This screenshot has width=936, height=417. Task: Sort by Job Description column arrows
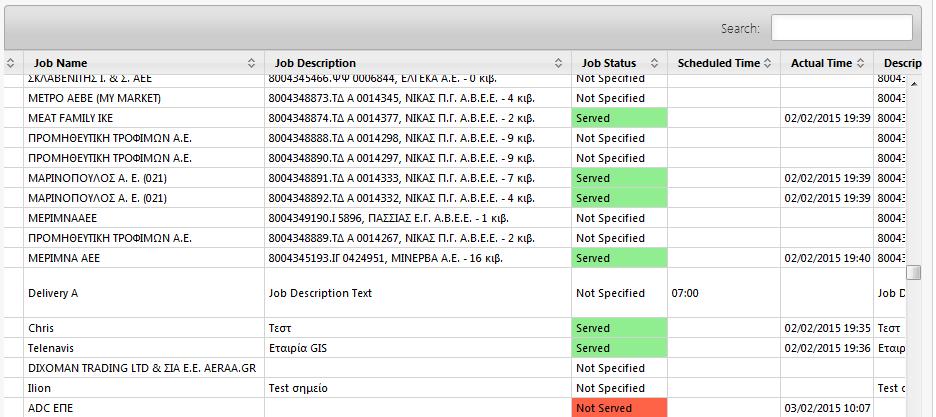558,63
